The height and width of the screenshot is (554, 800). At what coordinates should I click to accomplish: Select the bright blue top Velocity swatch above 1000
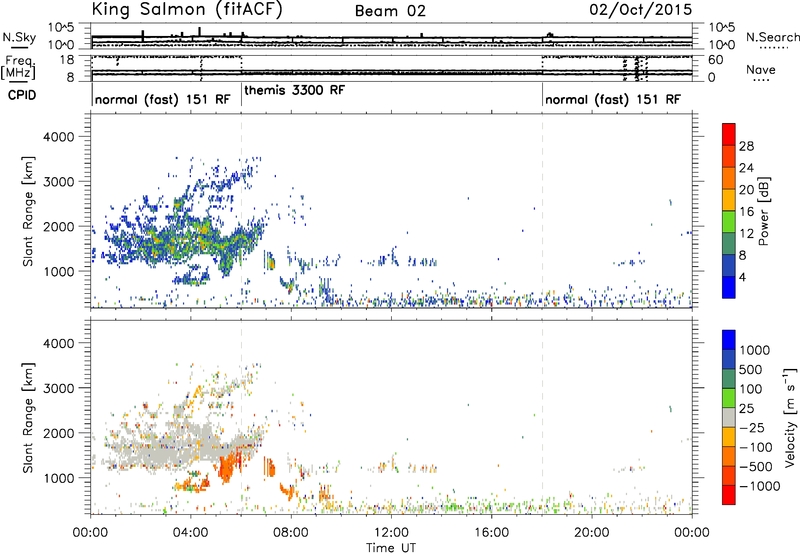point(729,340)
